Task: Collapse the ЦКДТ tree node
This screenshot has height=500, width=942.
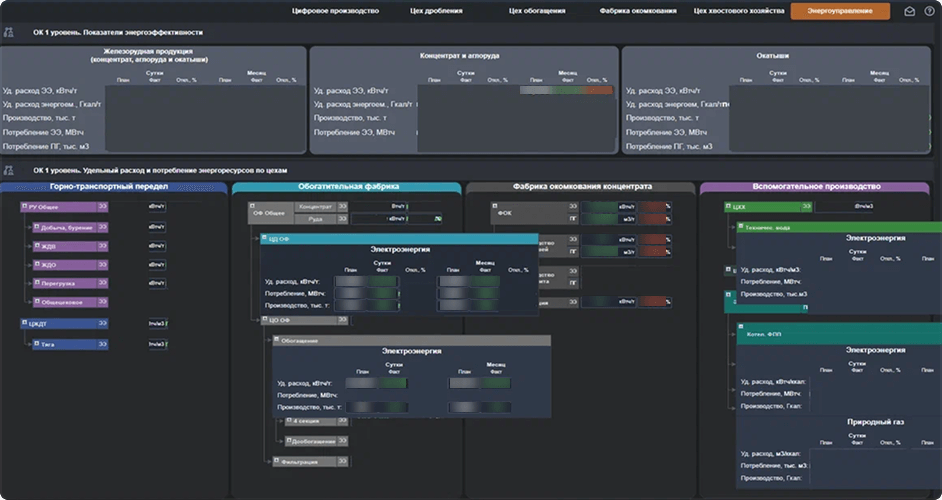Action: point(25,323)
